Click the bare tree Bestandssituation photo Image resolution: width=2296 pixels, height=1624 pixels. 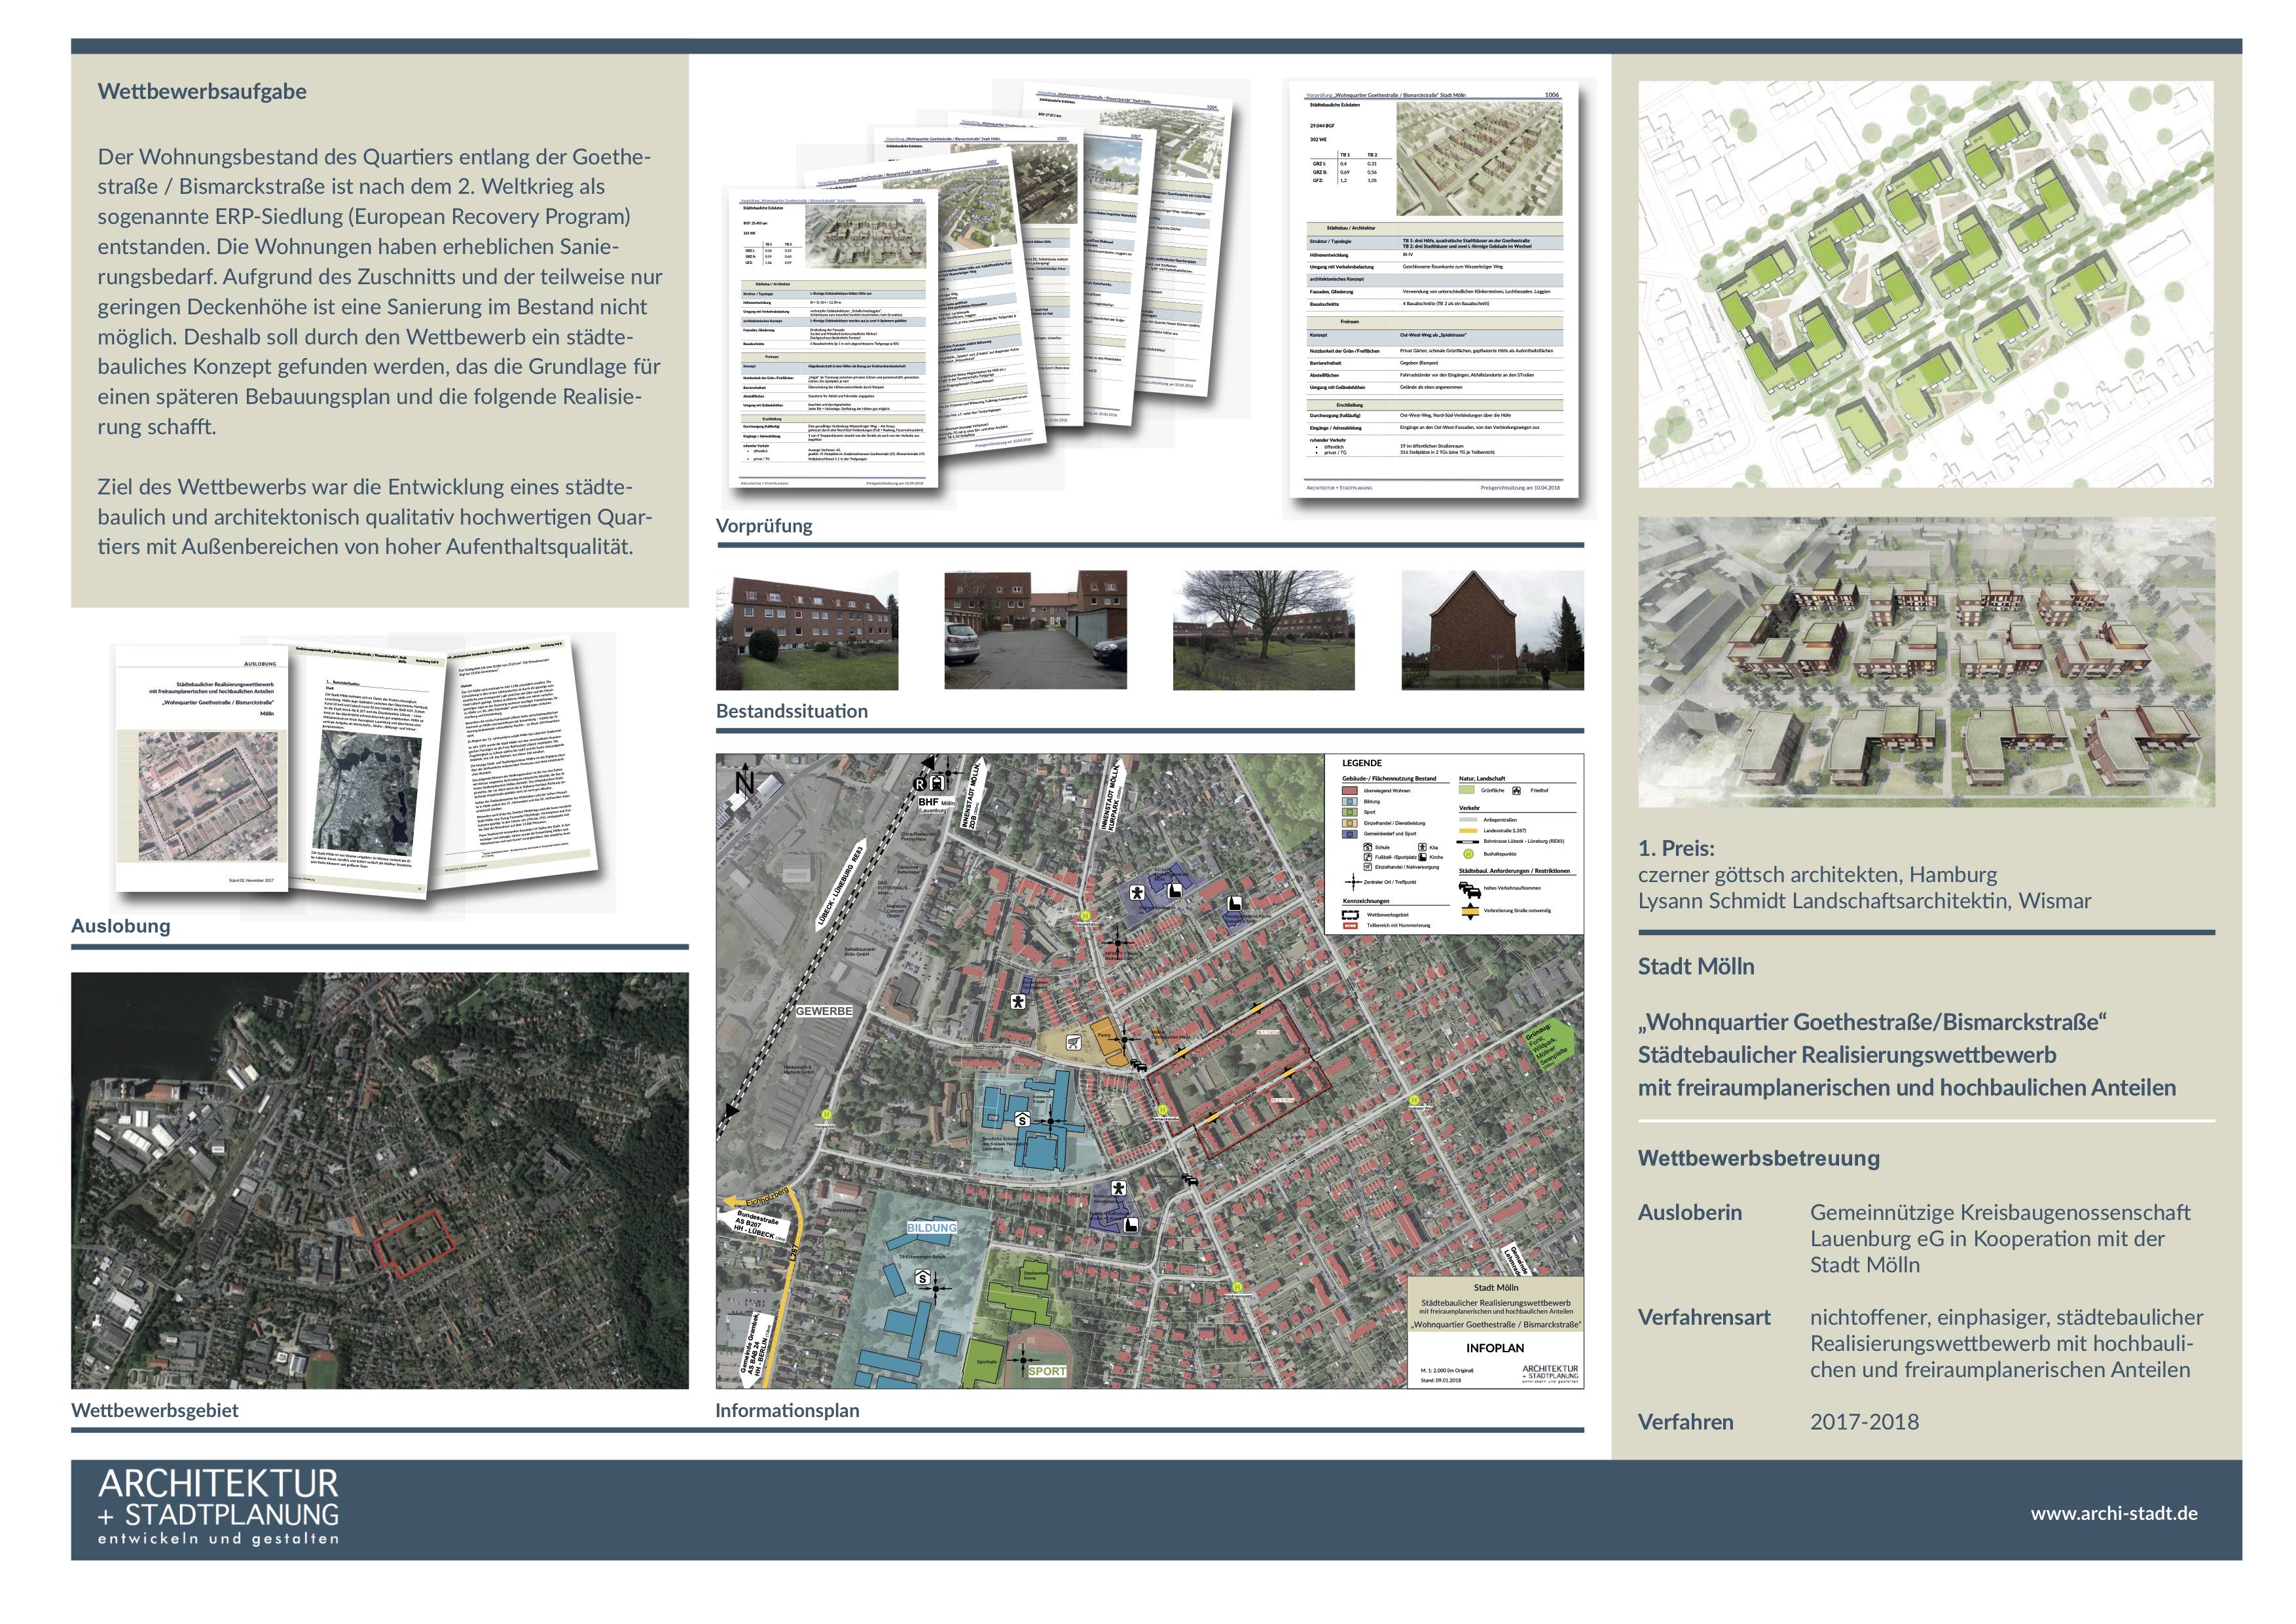pyautogui.click(x=1263, y=630)
